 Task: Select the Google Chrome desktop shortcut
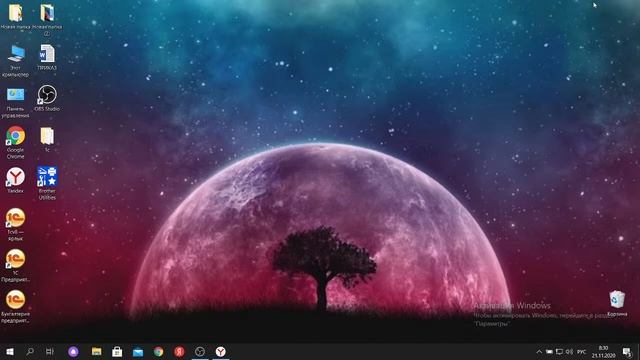tap(16, 143)
